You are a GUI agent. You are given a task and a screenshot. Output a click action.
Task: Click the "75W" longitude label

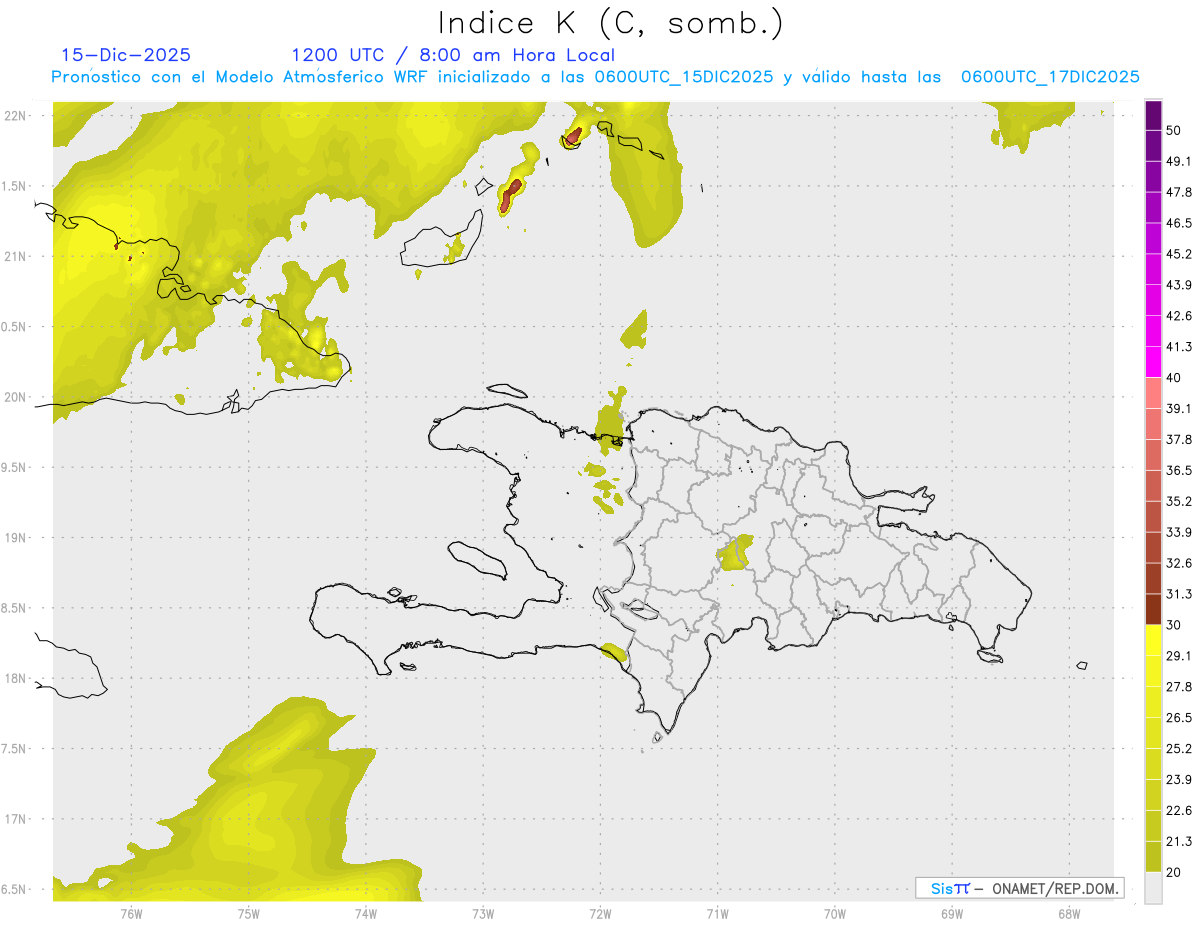point(248,913)
